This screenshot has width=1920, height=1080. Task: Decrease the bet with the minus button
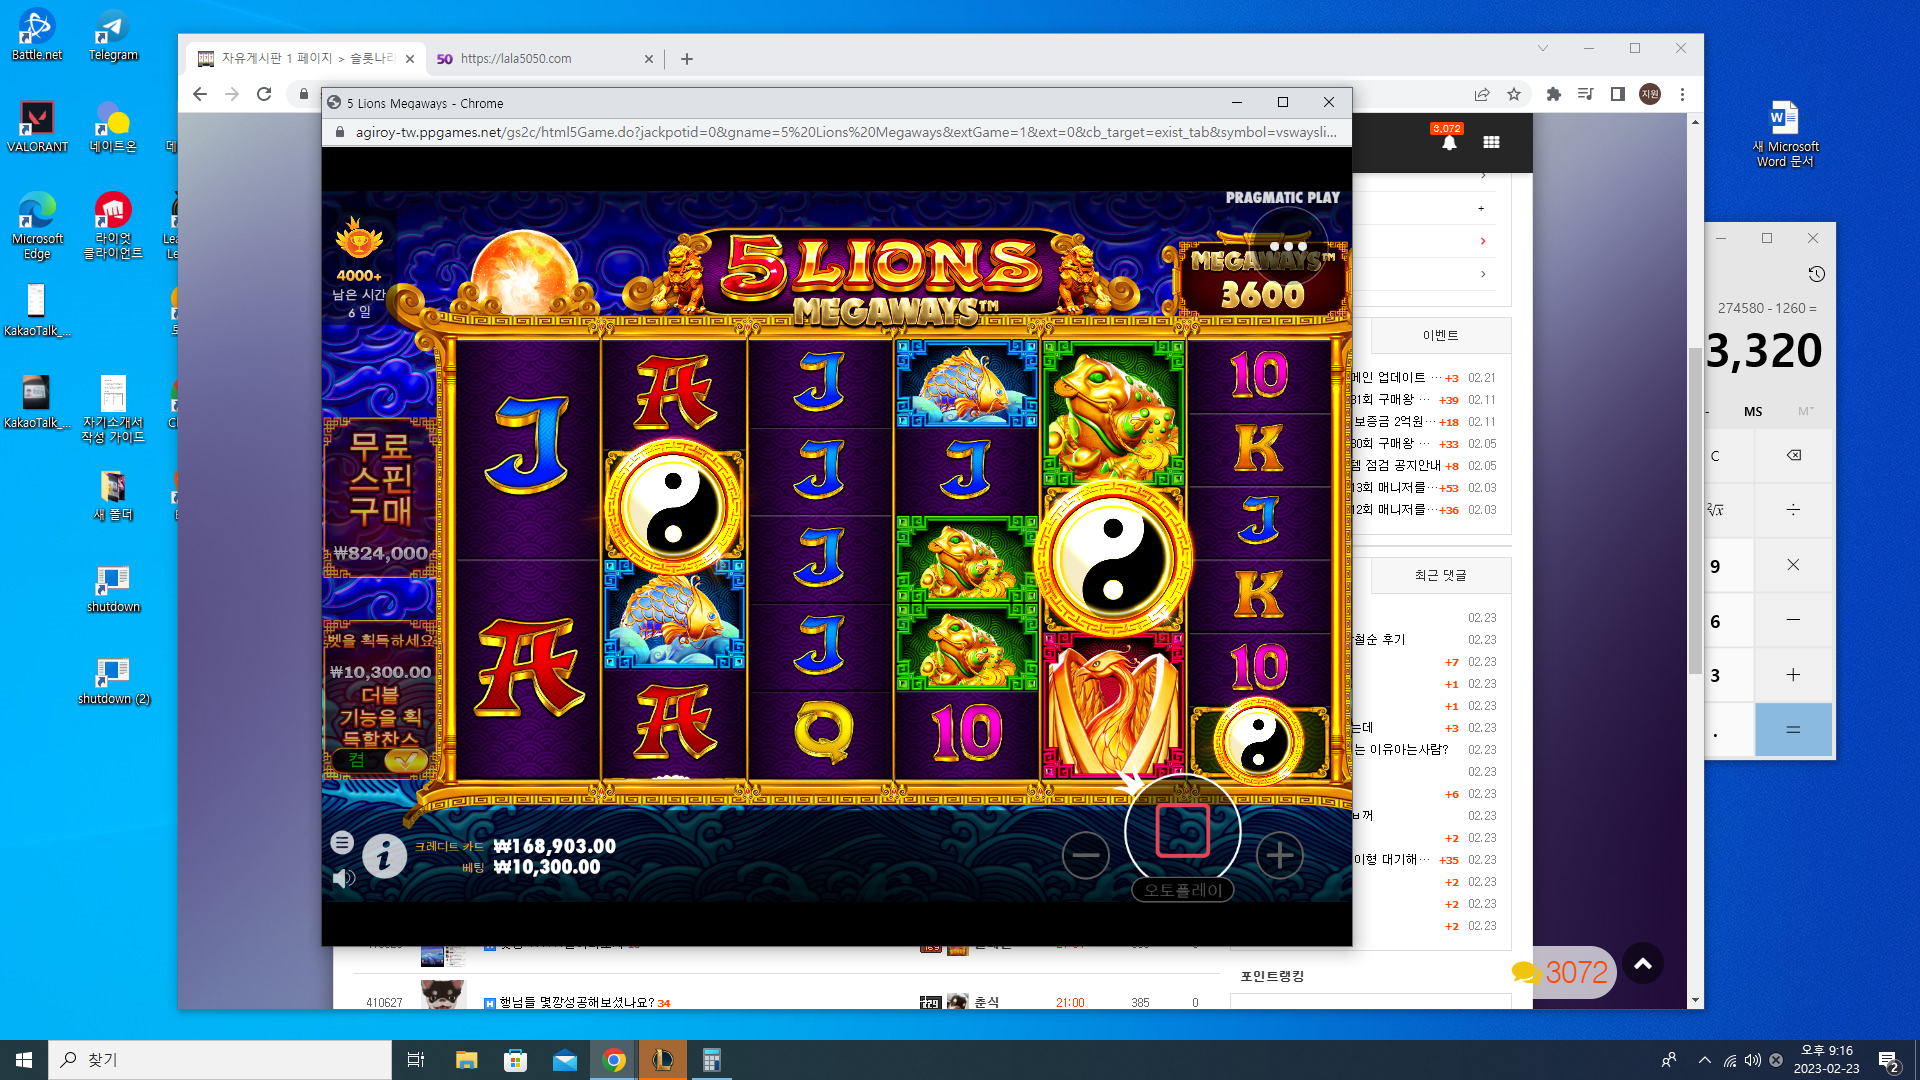coord(1085,855)
